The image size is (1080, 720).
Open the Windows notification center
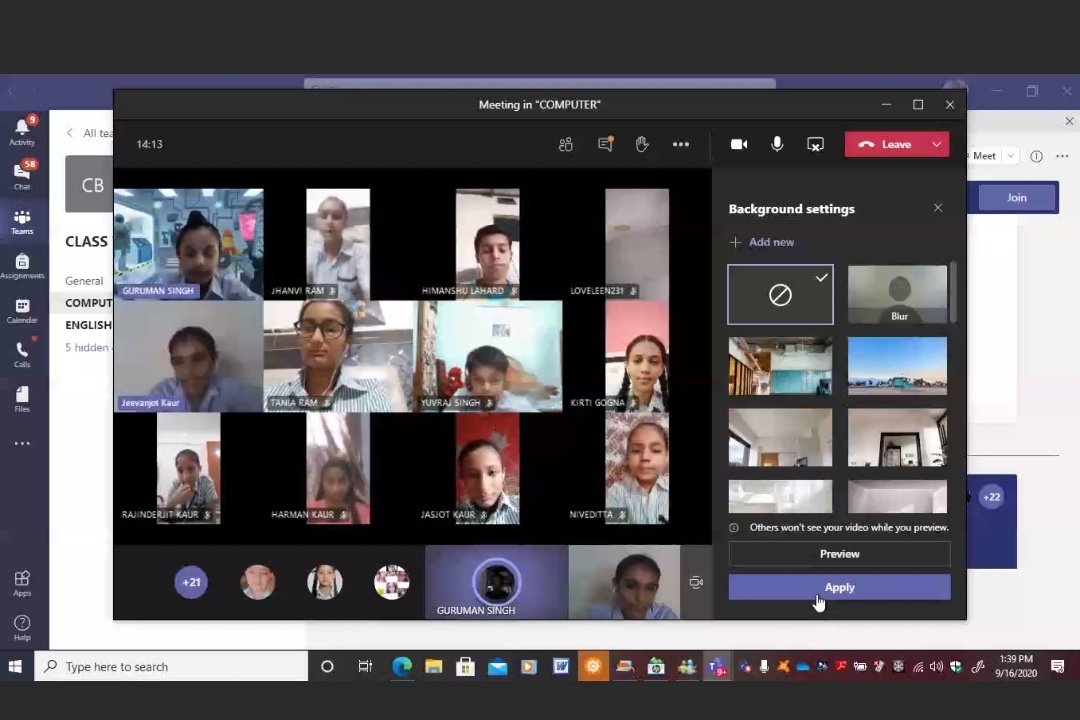(x=1057, y=666)
